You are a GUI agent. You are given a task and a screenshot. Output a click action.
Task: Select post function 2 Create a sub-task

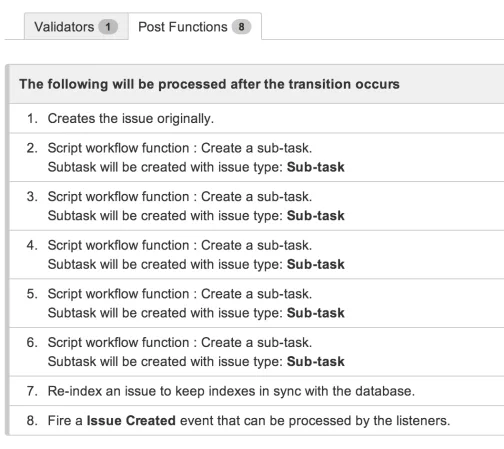click(257, 157)
